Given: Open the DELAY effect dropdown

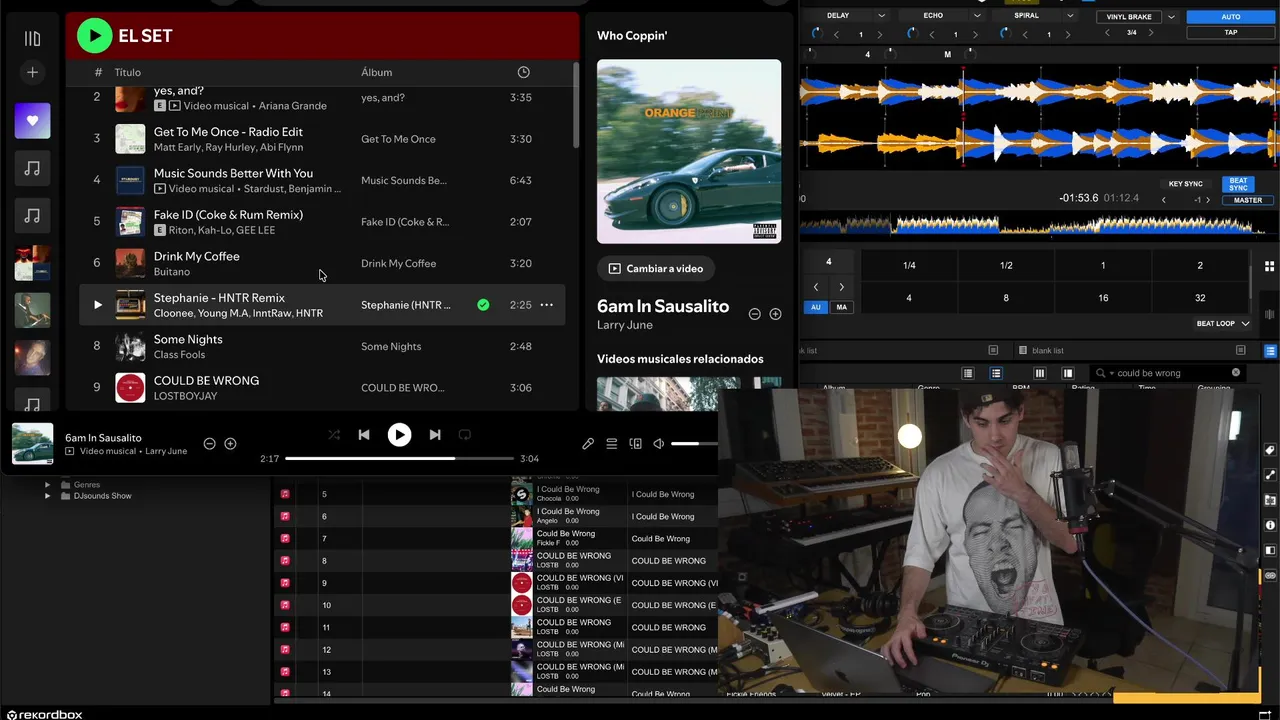Looking at the screenshot, I should point(881,16).
